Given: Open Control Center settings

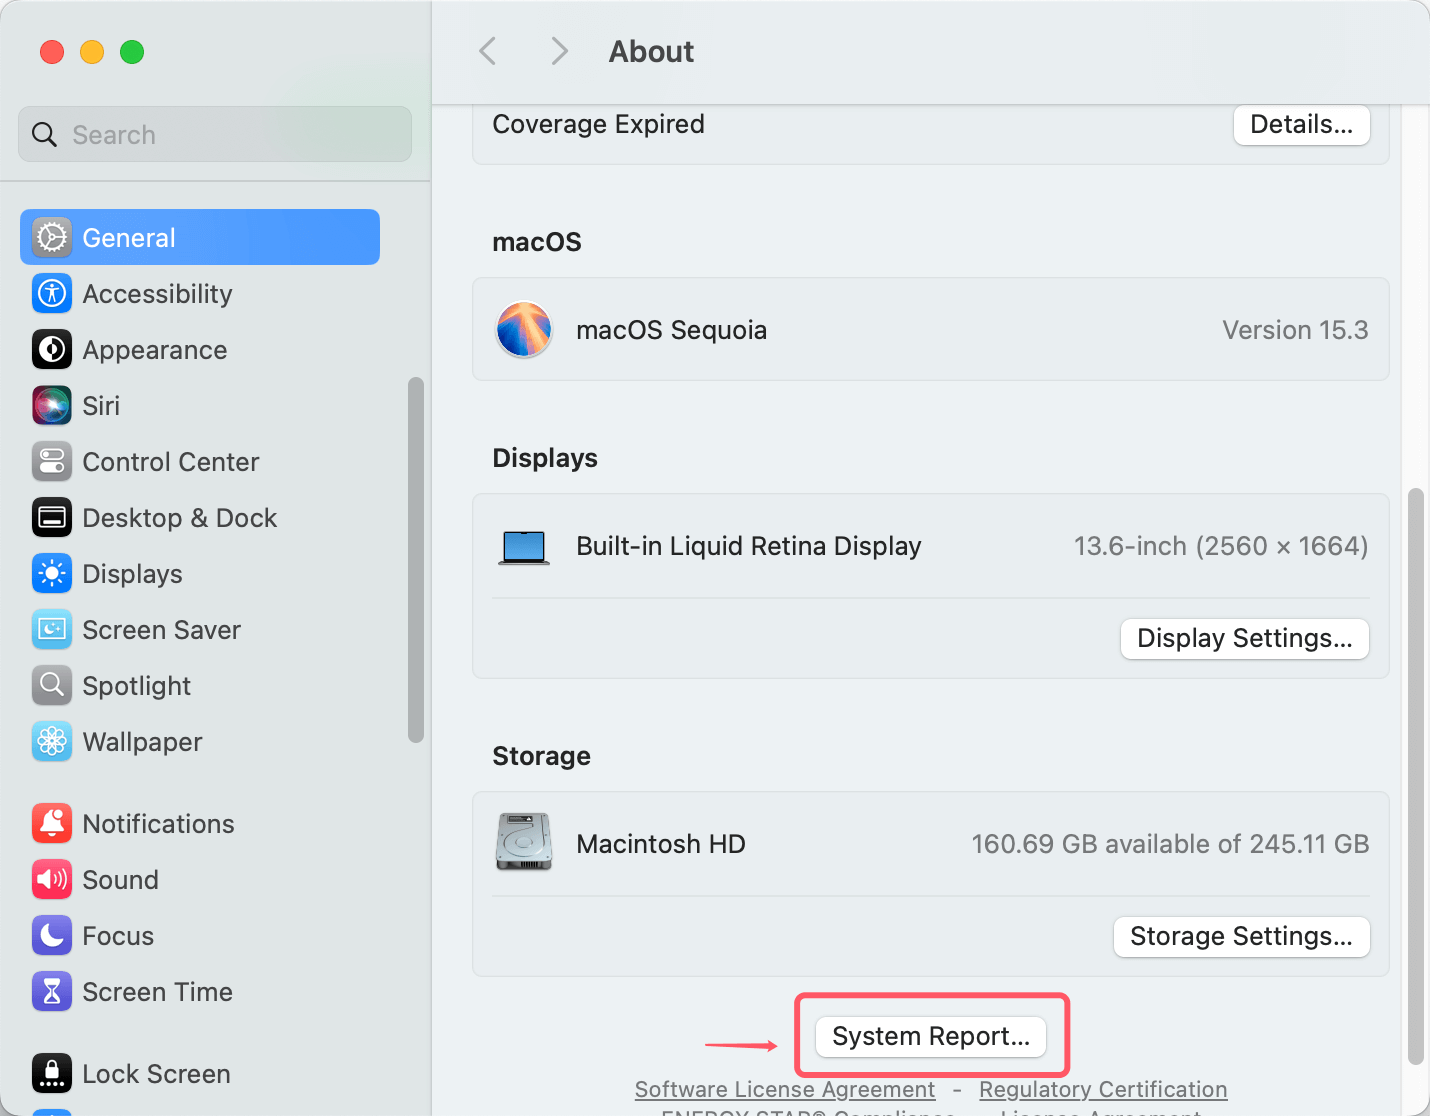Looking at the screenshot, I should 52,461.
